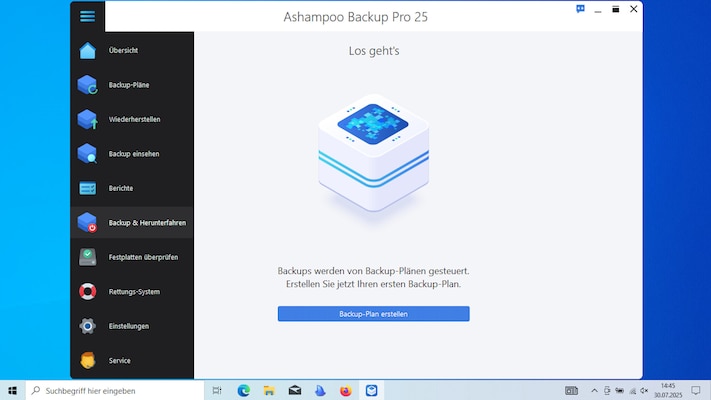Launch Microsoft Edge from the taskbar
Screen dimensions: 711x400
pos(244,391)
